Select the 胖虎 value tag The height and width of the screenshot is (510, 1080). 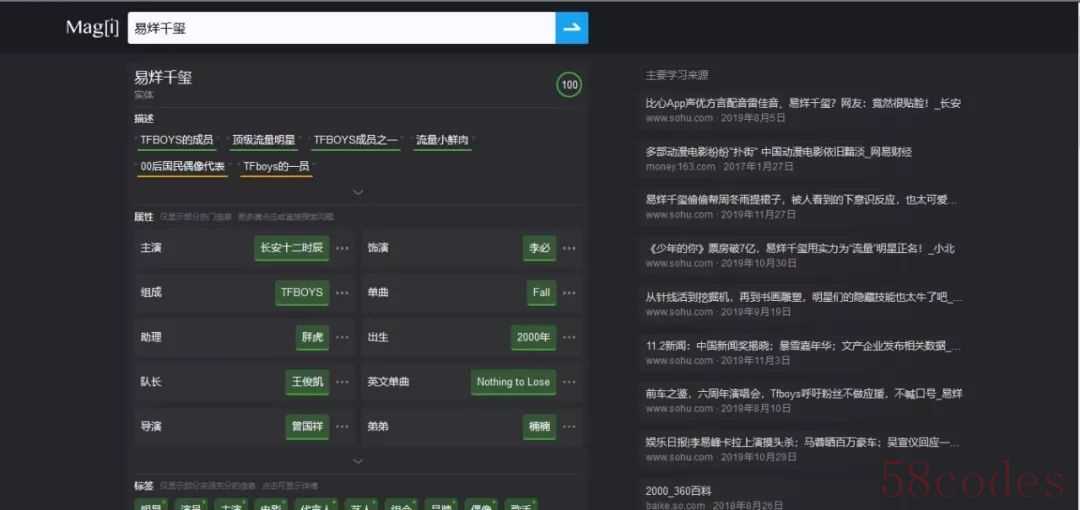coord(313,337)
